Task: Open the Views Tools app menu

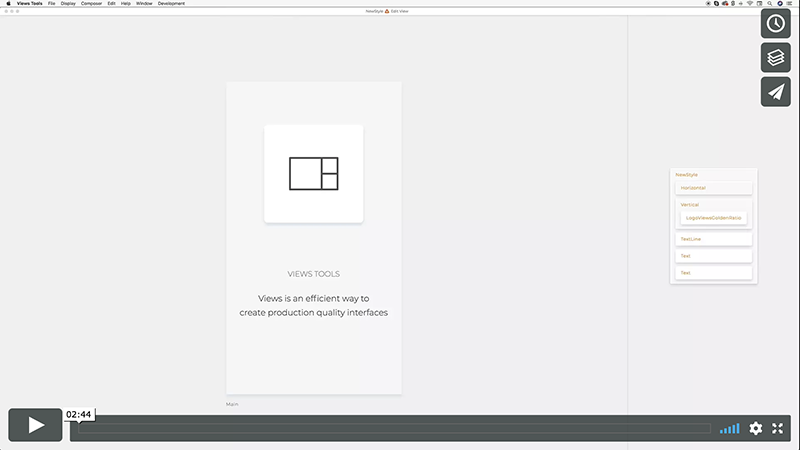Action: 30,4
